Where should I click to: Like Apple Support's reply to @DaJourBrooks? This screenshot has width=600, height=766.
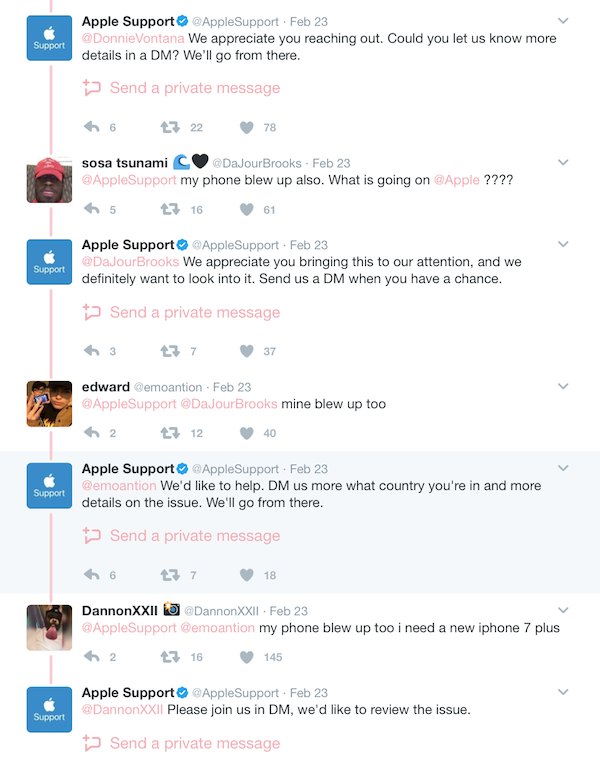(x=248, y=351)
